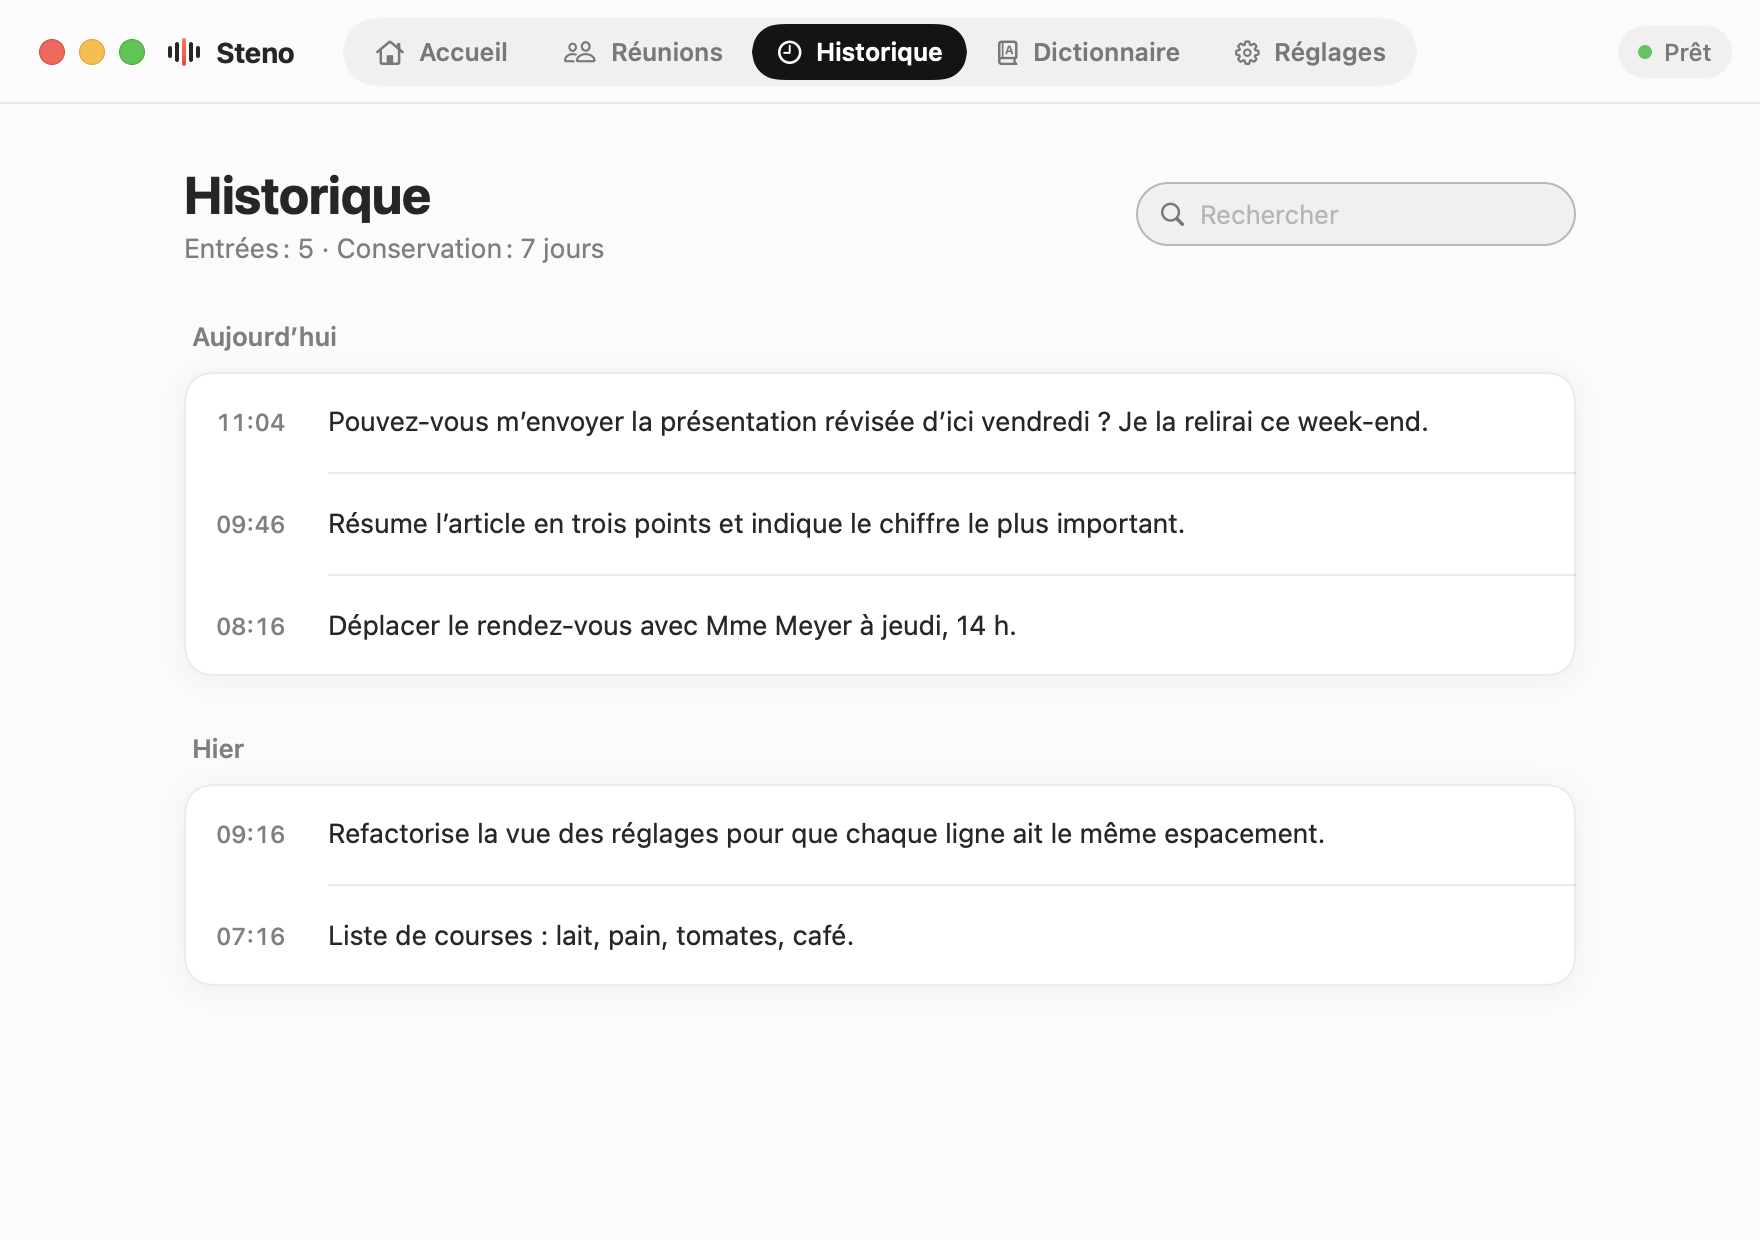Click the gear icon beside Réglages
Screen dimensions: 1760x1240
click(1247, 52)
